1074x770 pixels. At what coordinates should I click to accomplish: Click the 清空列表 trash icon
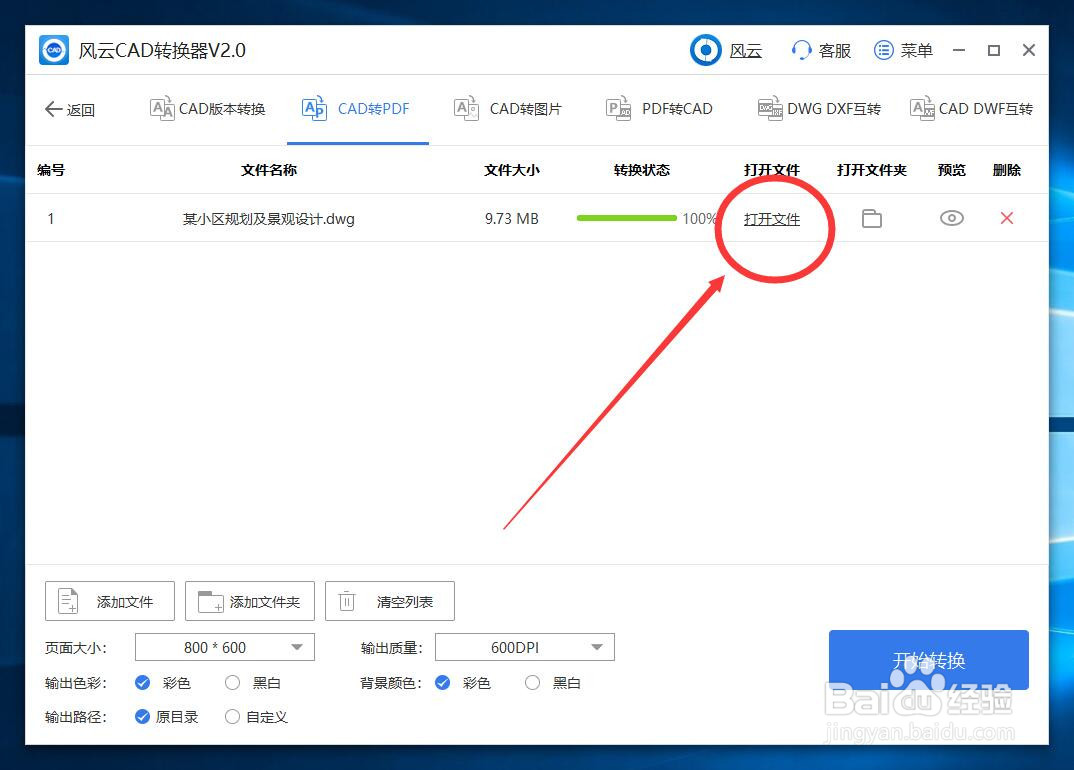347,601
